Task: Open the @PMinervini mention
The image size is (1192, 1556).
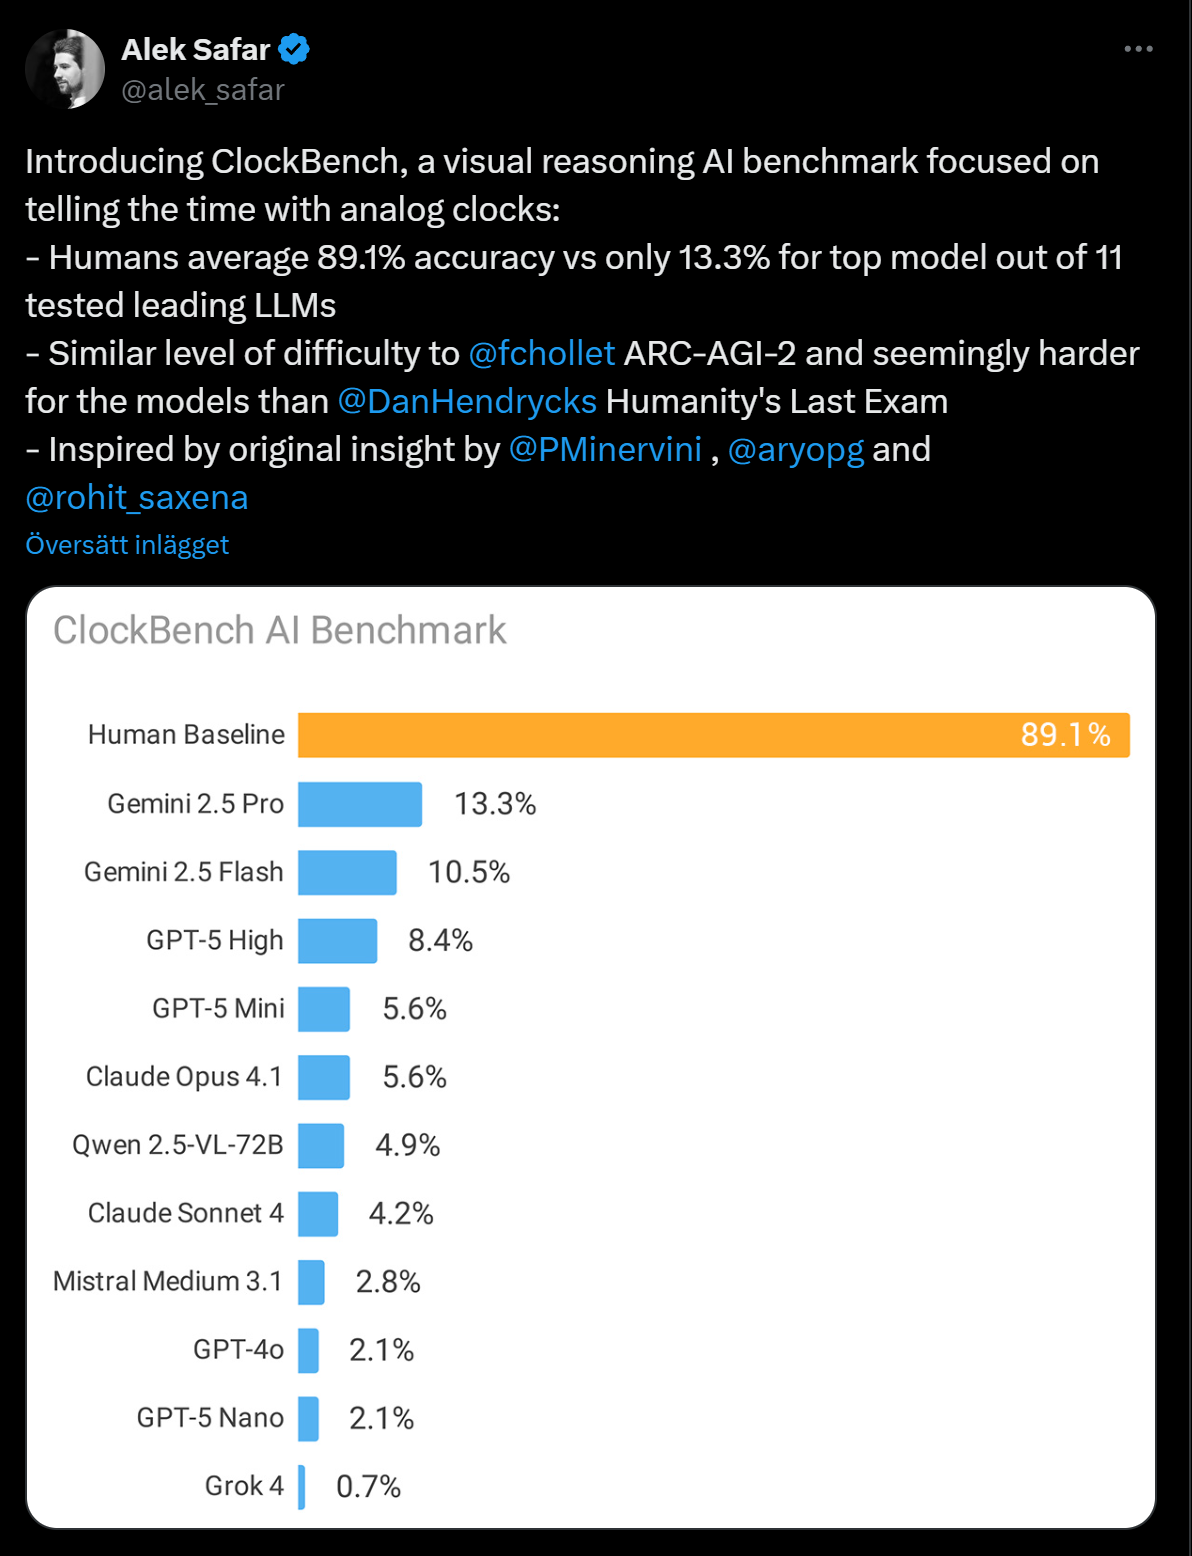Action: coord(605,449)
